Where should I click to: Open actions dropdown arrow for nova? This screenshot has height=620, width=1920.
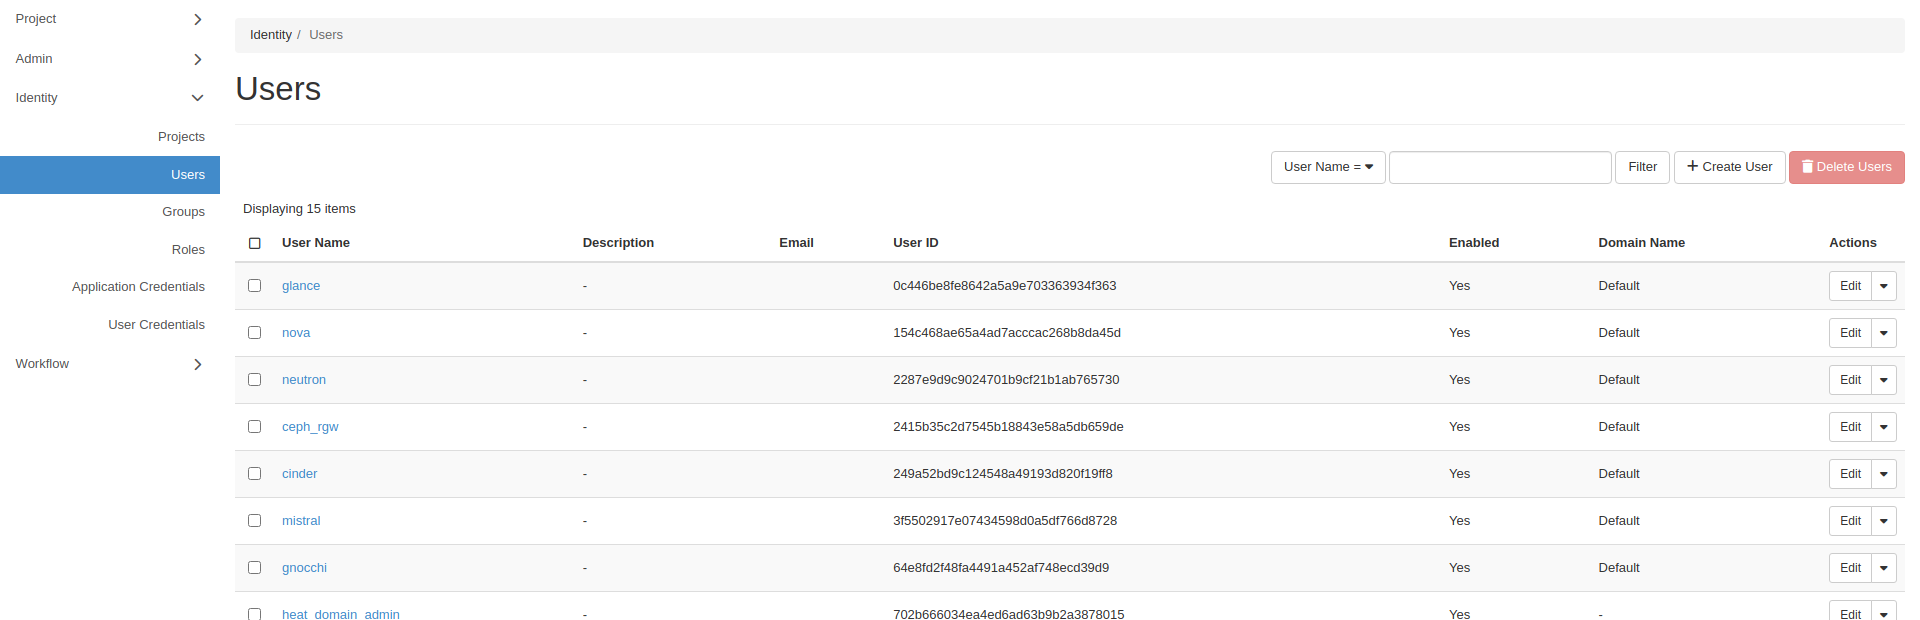[x=1884, y=333]
